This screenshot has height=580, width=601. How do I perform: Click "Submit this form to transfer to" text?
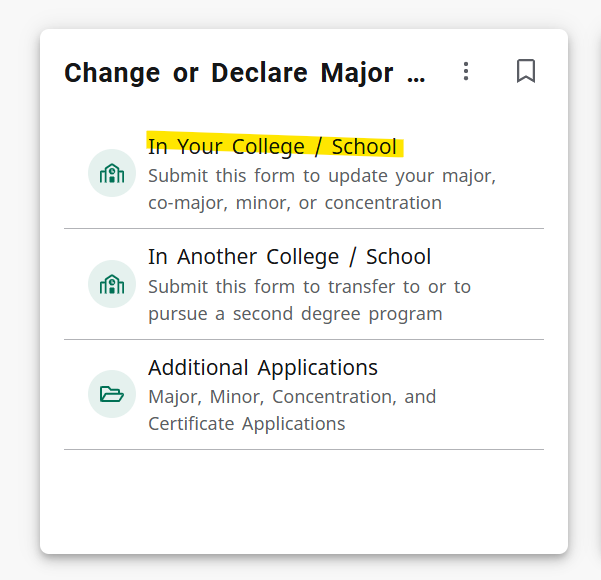[309, 287]
